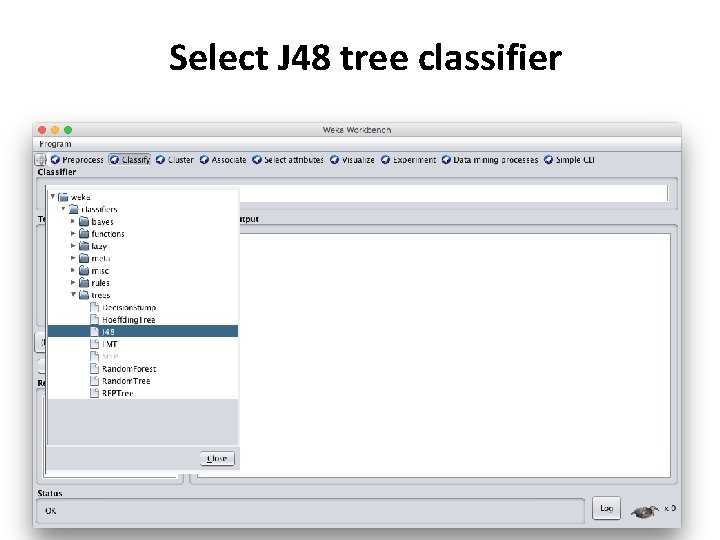Expand the rules folder arrow
The image size is (720, 540).
(x=73, y=282)
